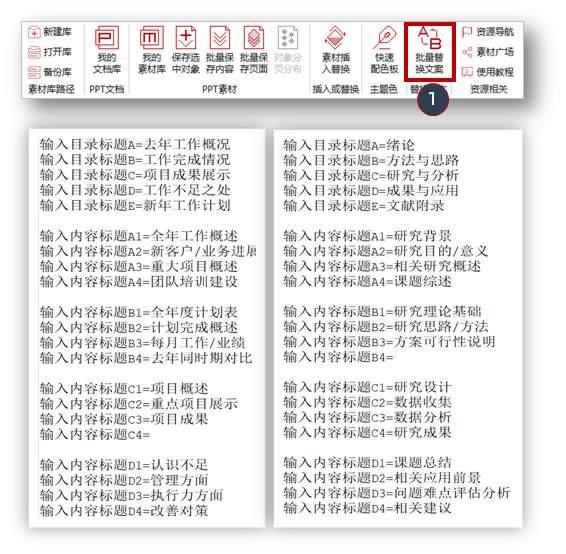Screen dimensions: 566x554
Task: Open 快速配色板 (Quick Color Palette)
Action: [x=384, y=49]
